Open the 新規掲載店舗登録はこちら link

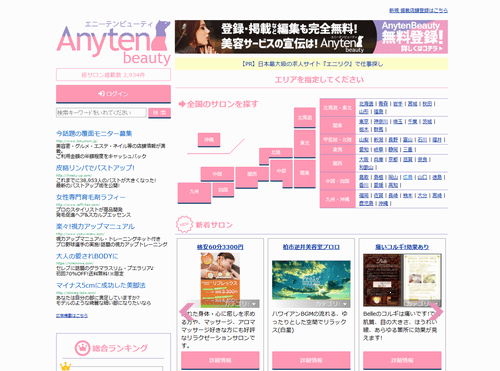pos(418,11)
